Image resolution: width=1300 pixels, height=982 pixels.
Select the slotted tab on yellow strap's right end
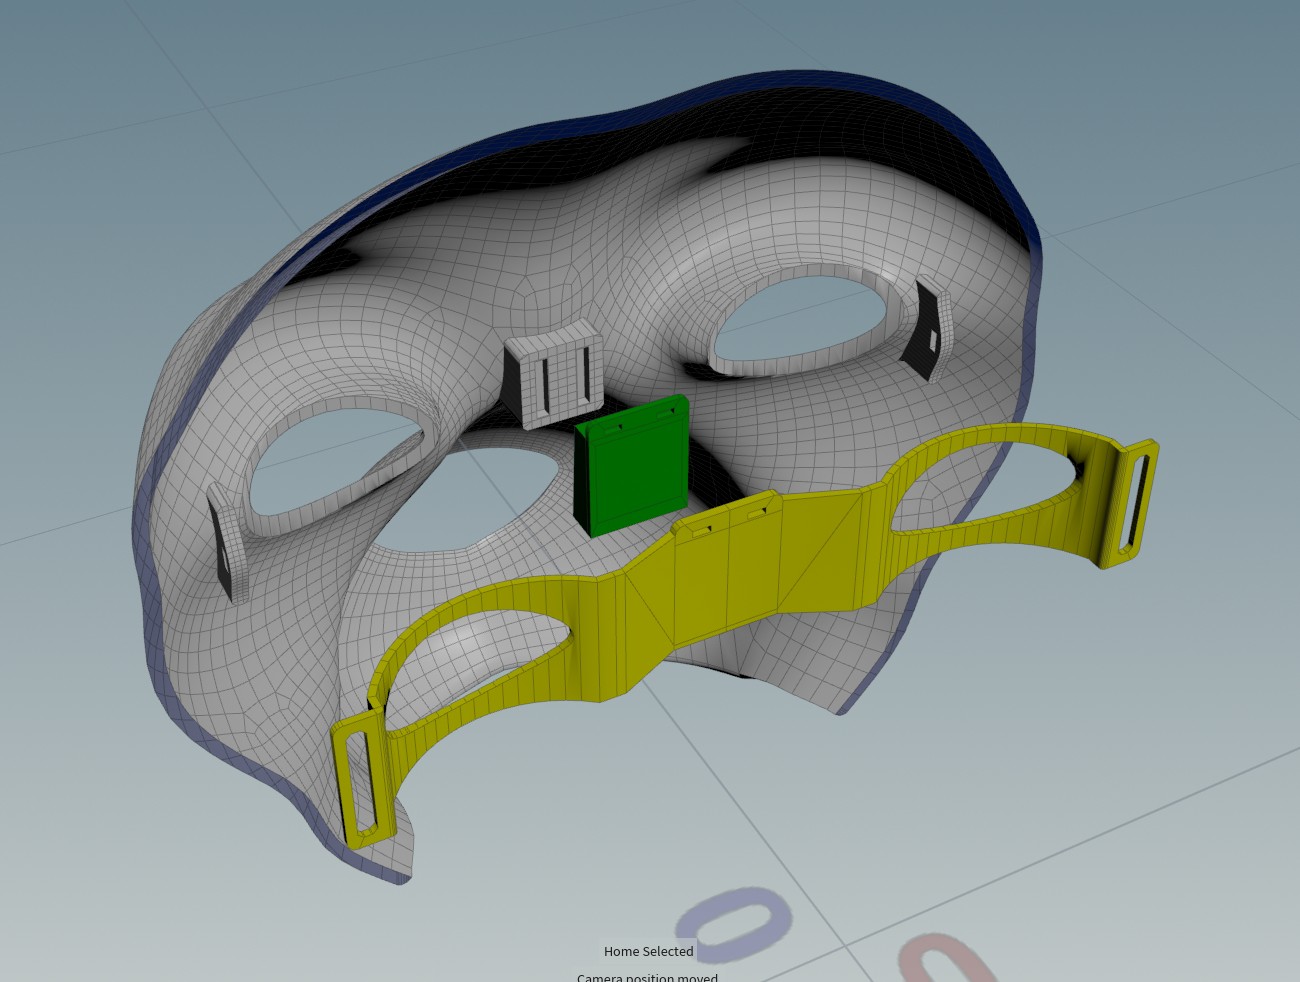(x=1130, y=503)
